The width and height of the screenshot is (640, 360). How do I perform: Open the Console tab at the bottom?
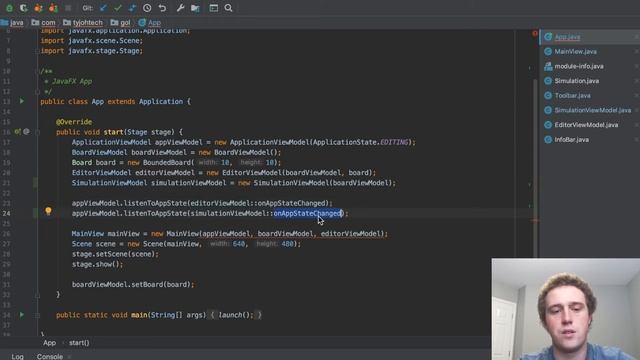pyautogui.click(x=50, y=356)
